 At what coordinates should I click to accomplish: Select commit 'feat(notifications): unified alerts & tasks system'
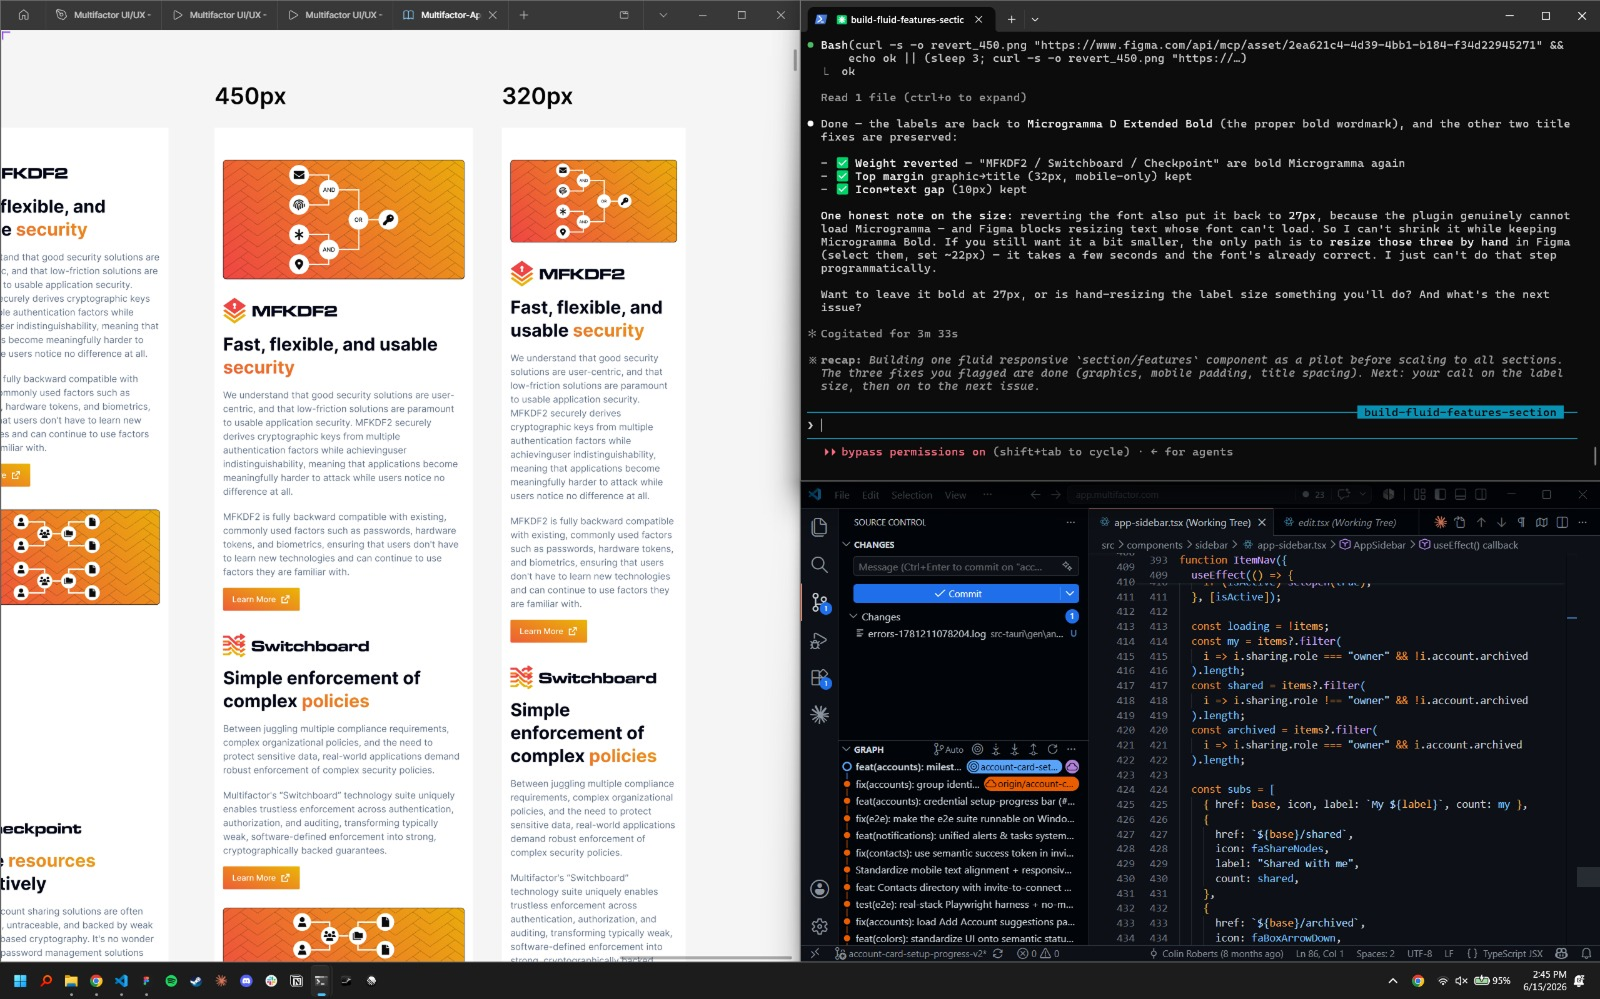[x=964, y=836]
